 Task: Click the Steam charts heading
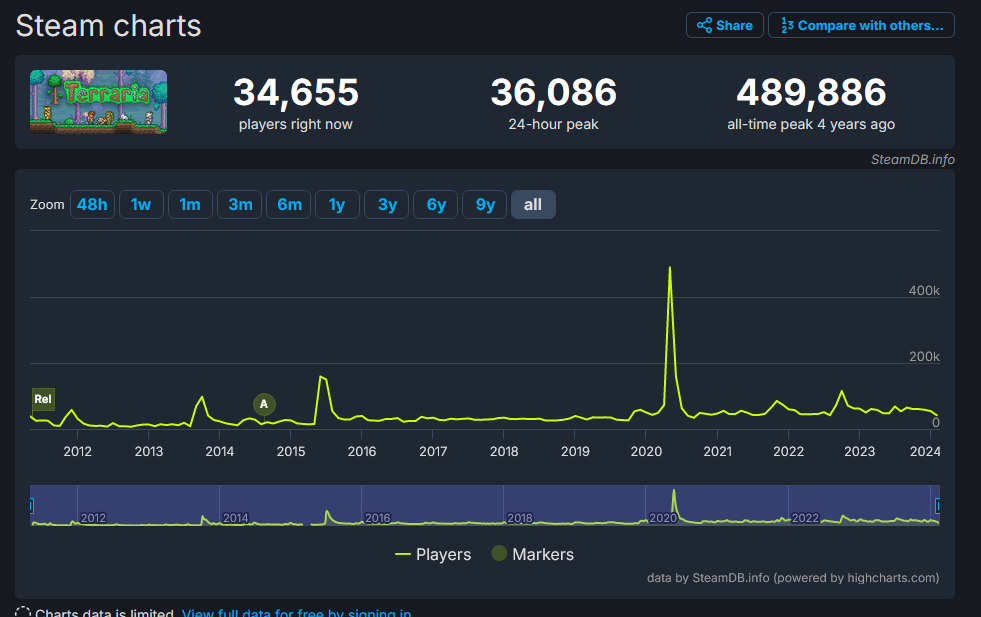pyautogui.click(x=108, y=26)
